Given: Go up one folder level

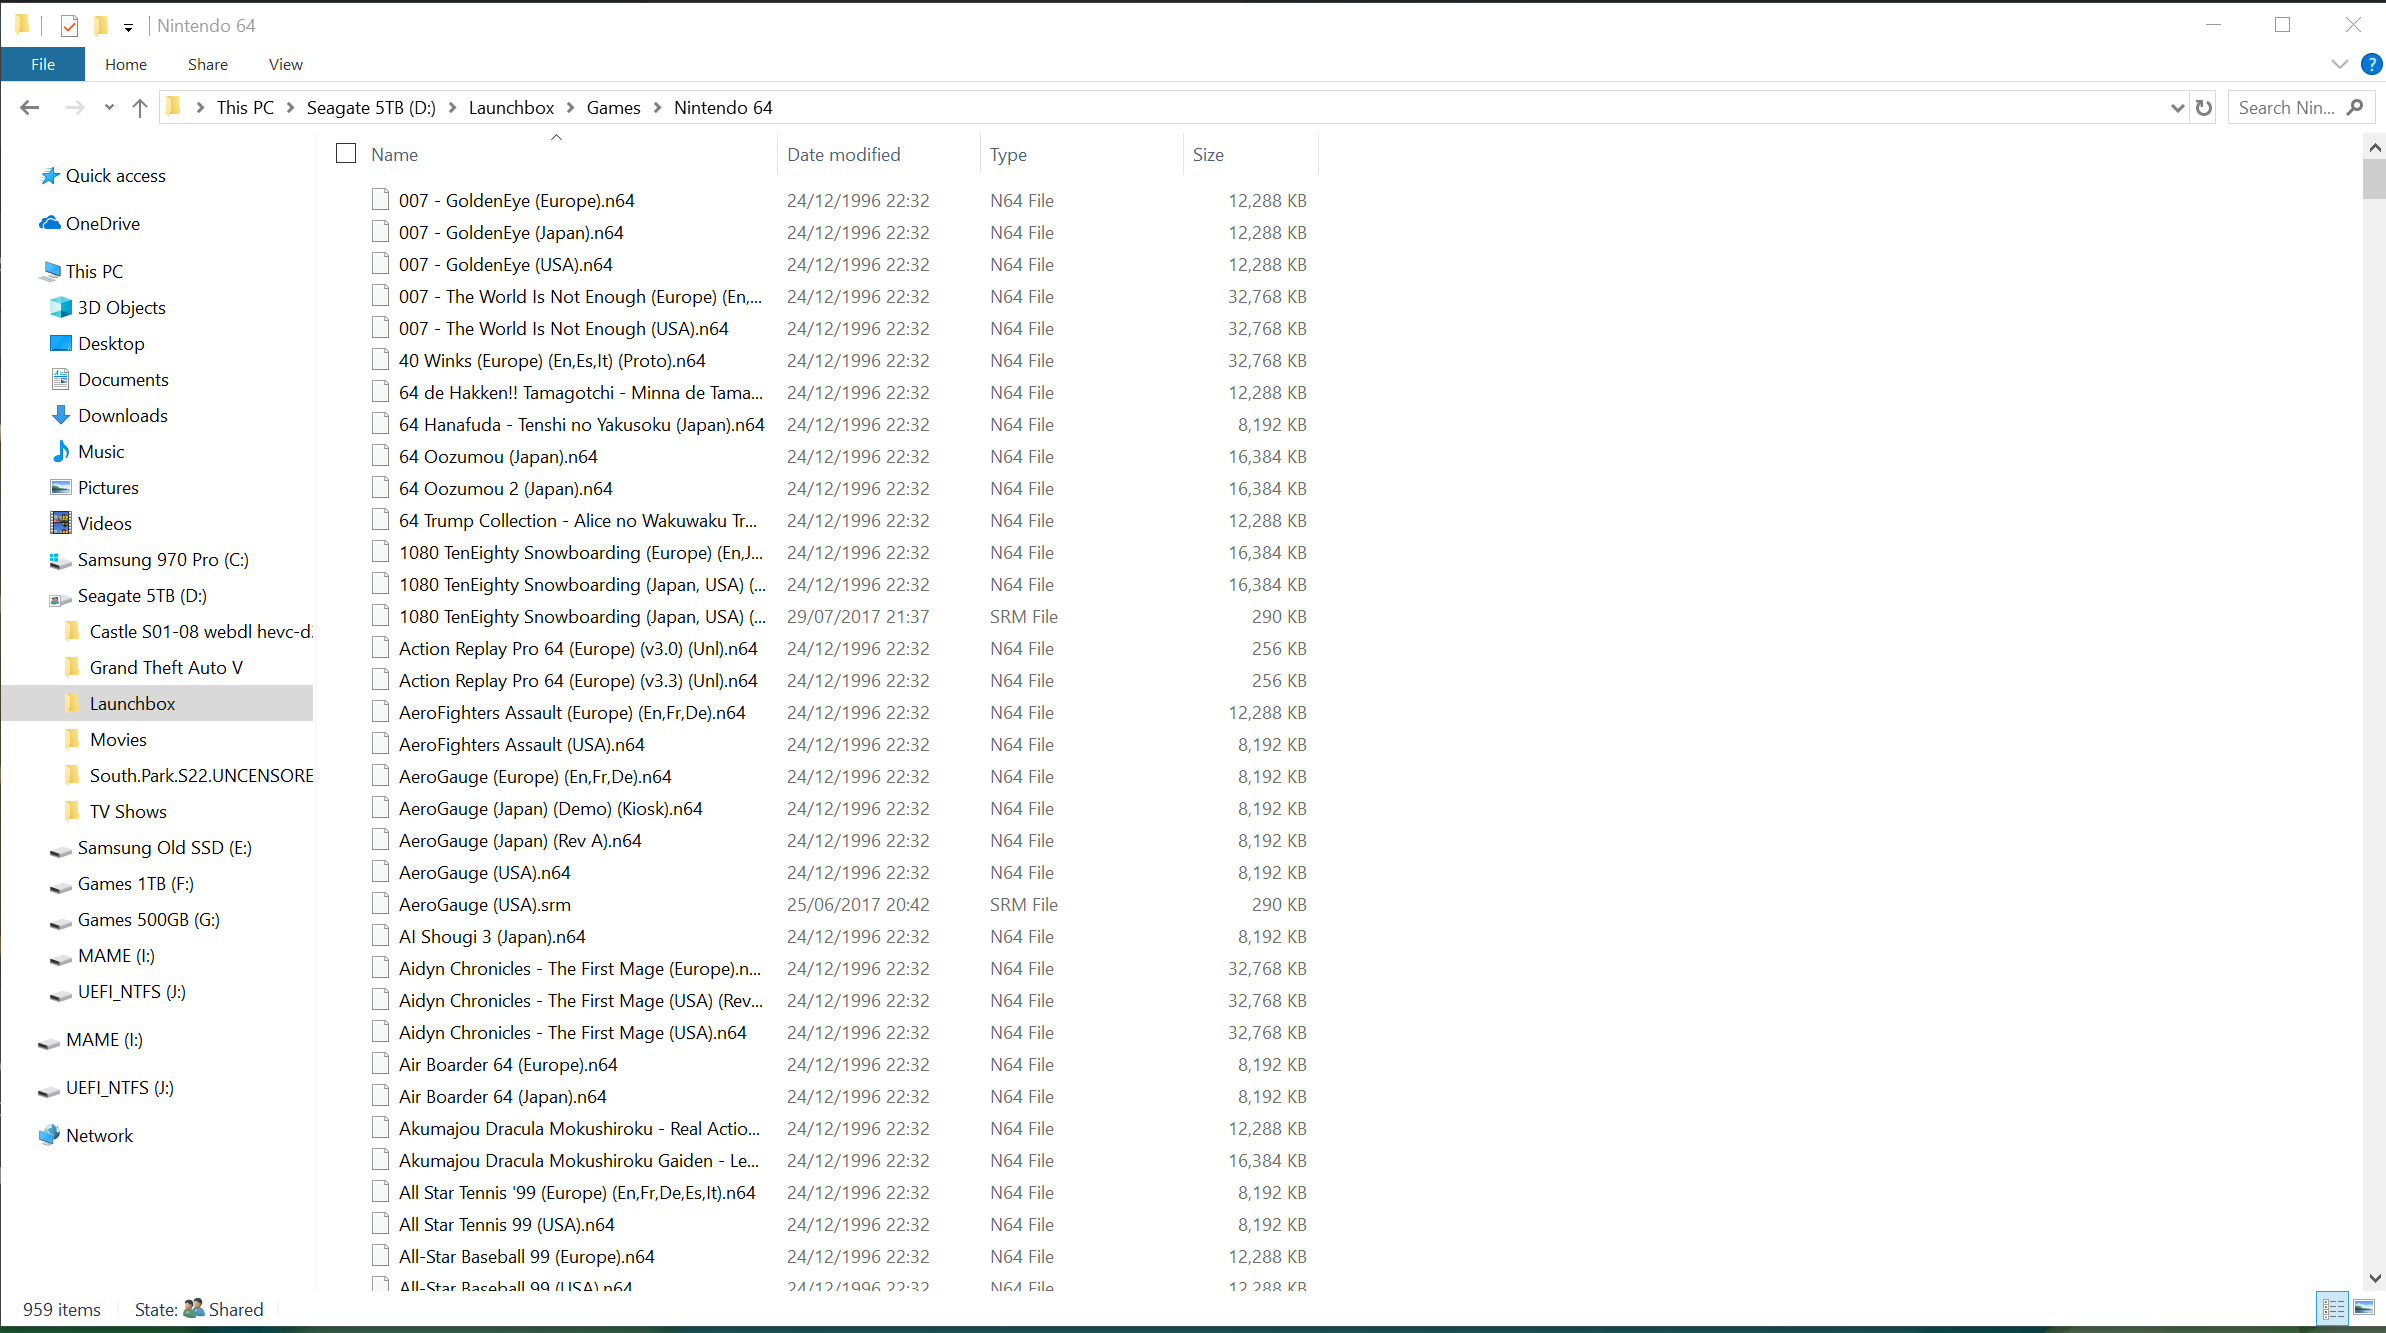Looking at the screenshot, I should click(x=139, y=107).
